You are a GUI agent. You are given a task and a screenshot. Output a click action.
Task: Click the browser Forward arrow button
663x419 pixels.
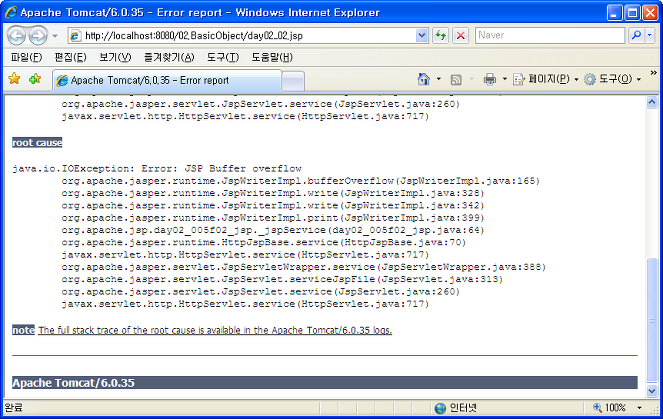click(x=38, y=36)
